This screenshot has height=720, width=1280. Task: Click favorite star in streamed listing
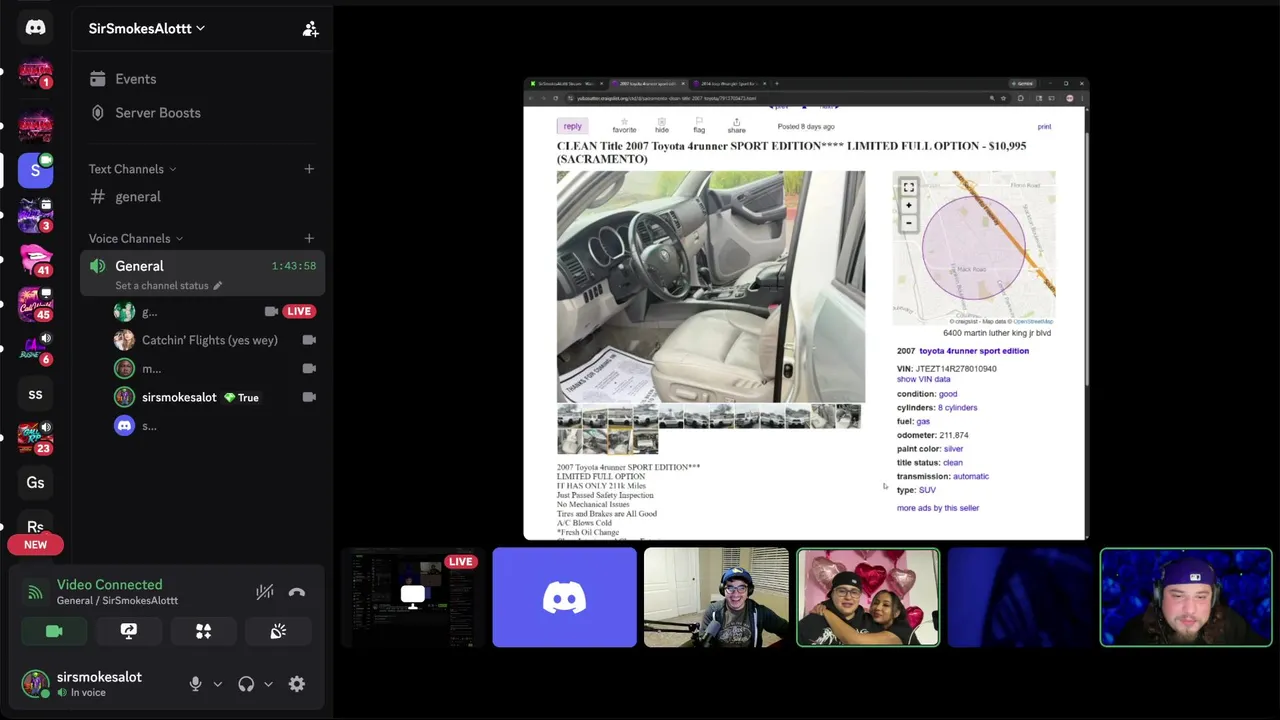coord(624,125)
